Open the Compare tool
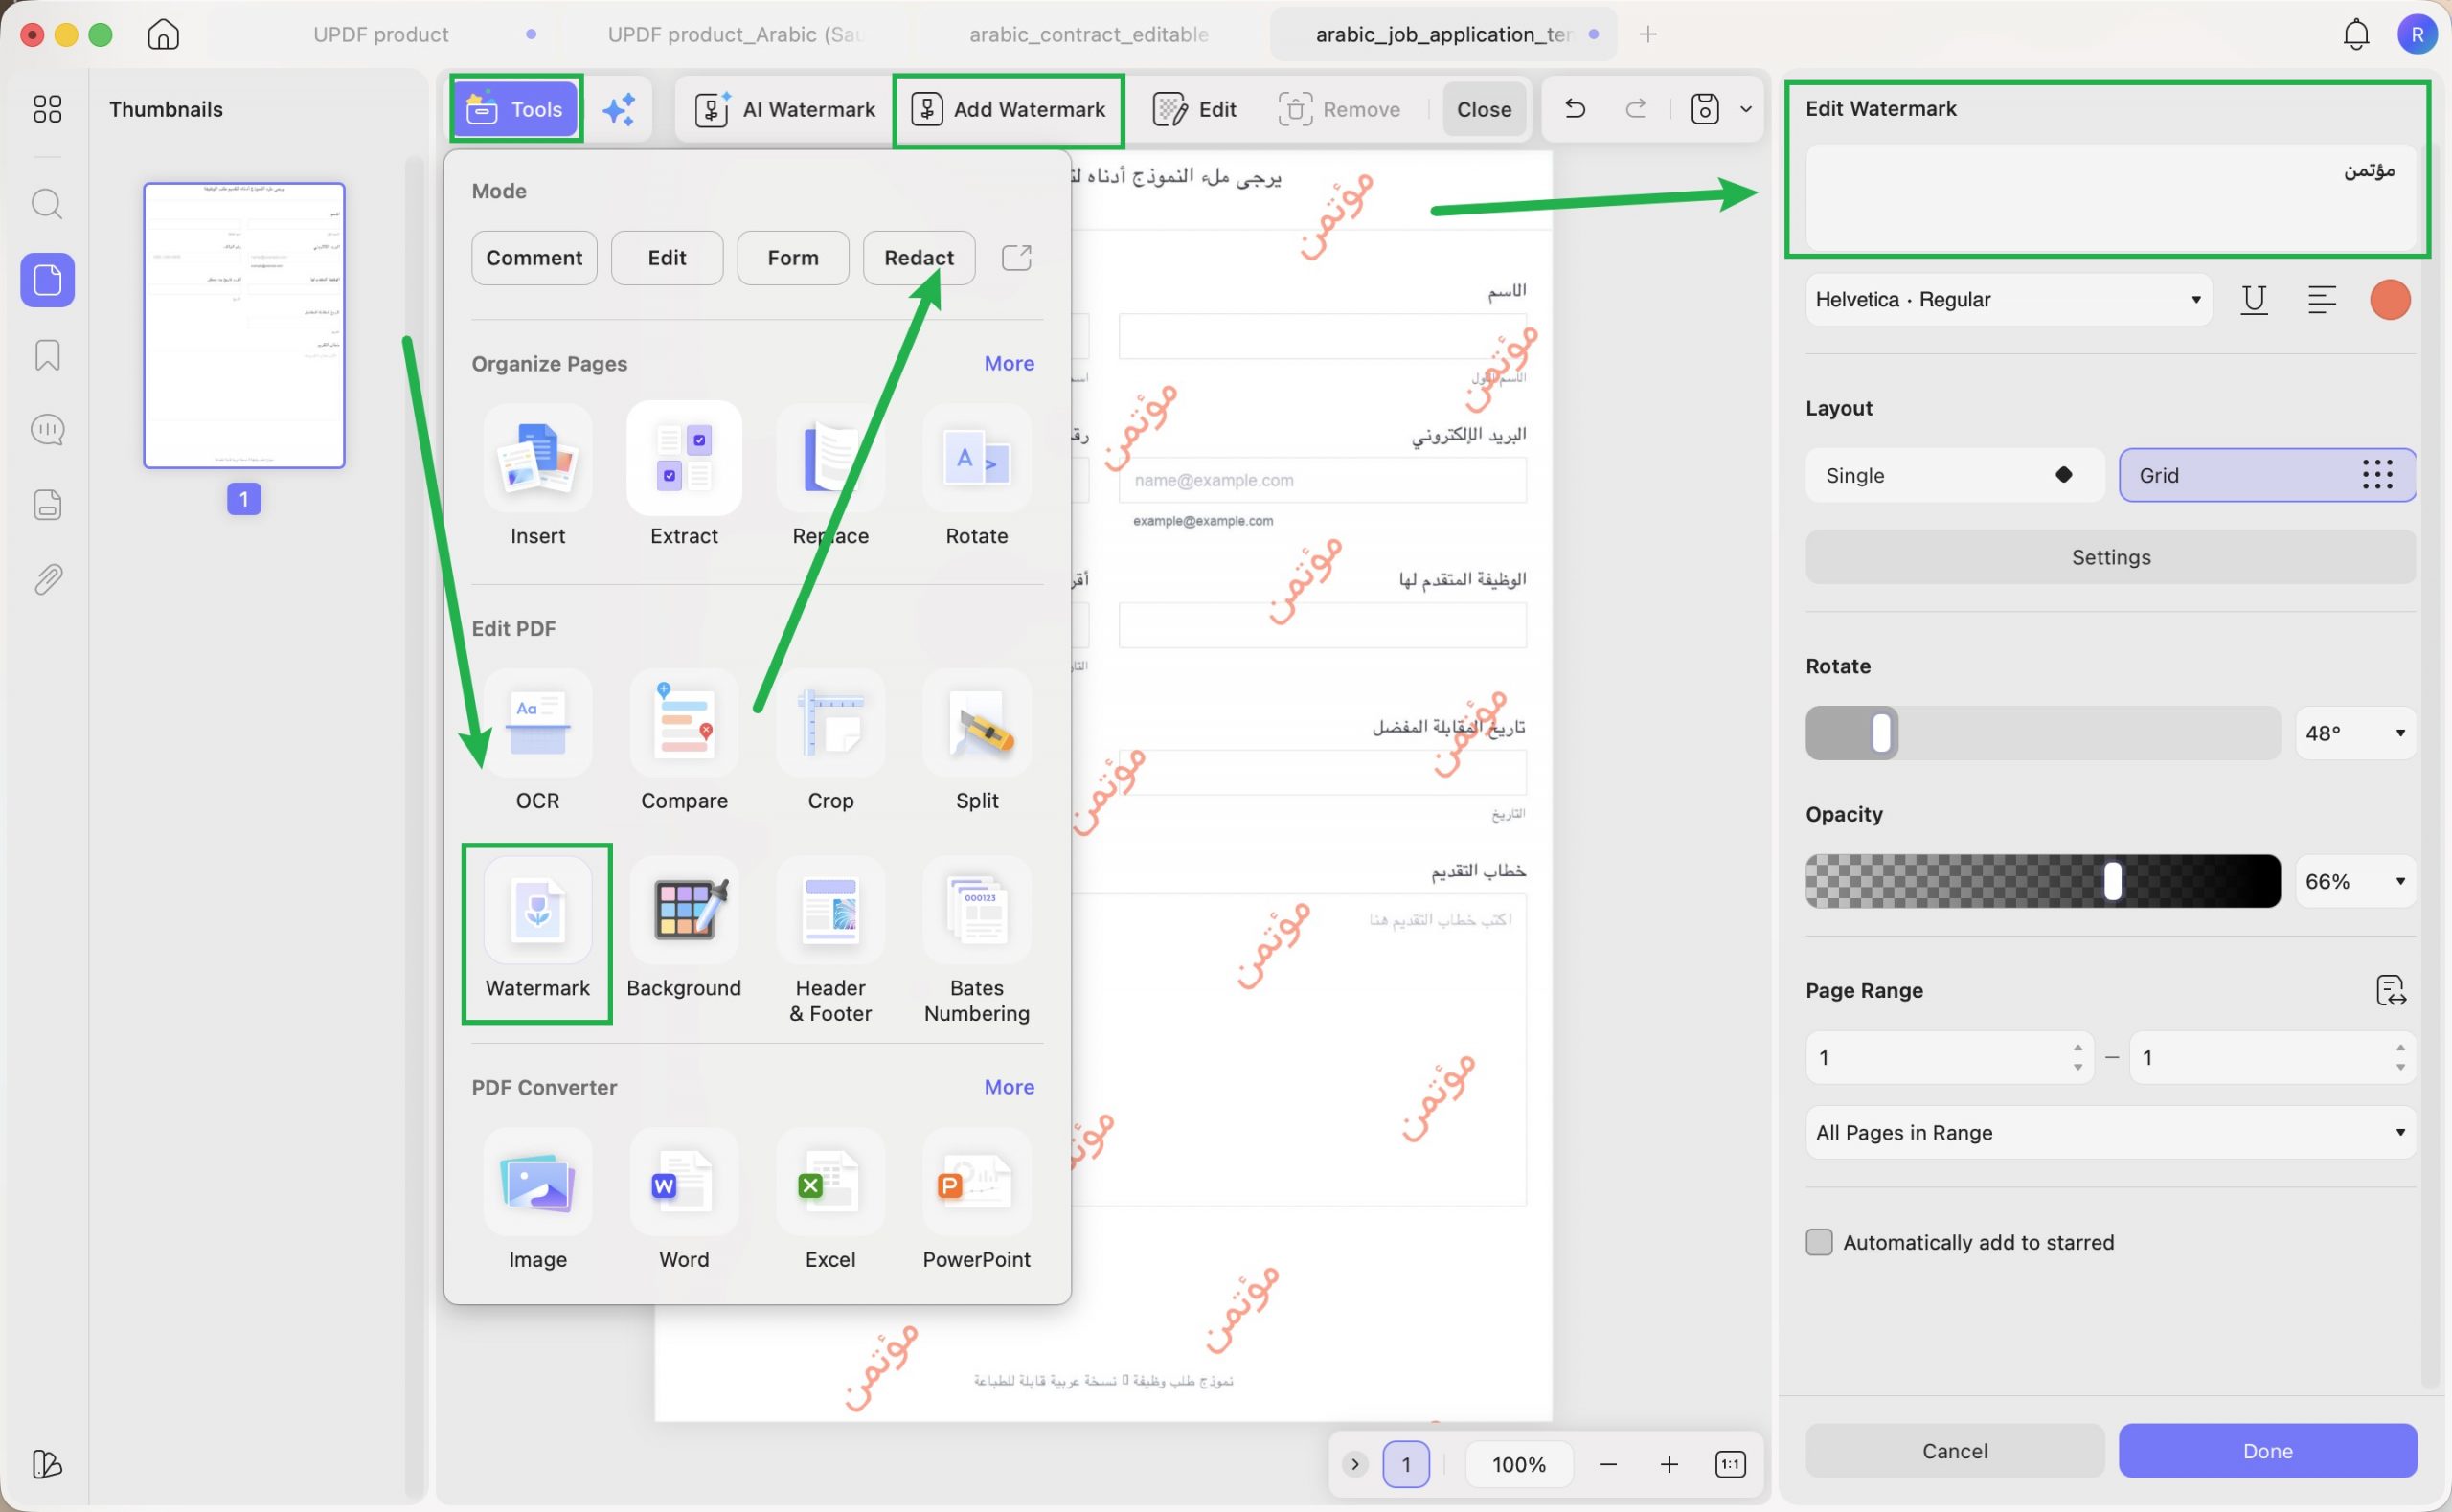Screen dimensions: 2452x1512 [684, 742]
